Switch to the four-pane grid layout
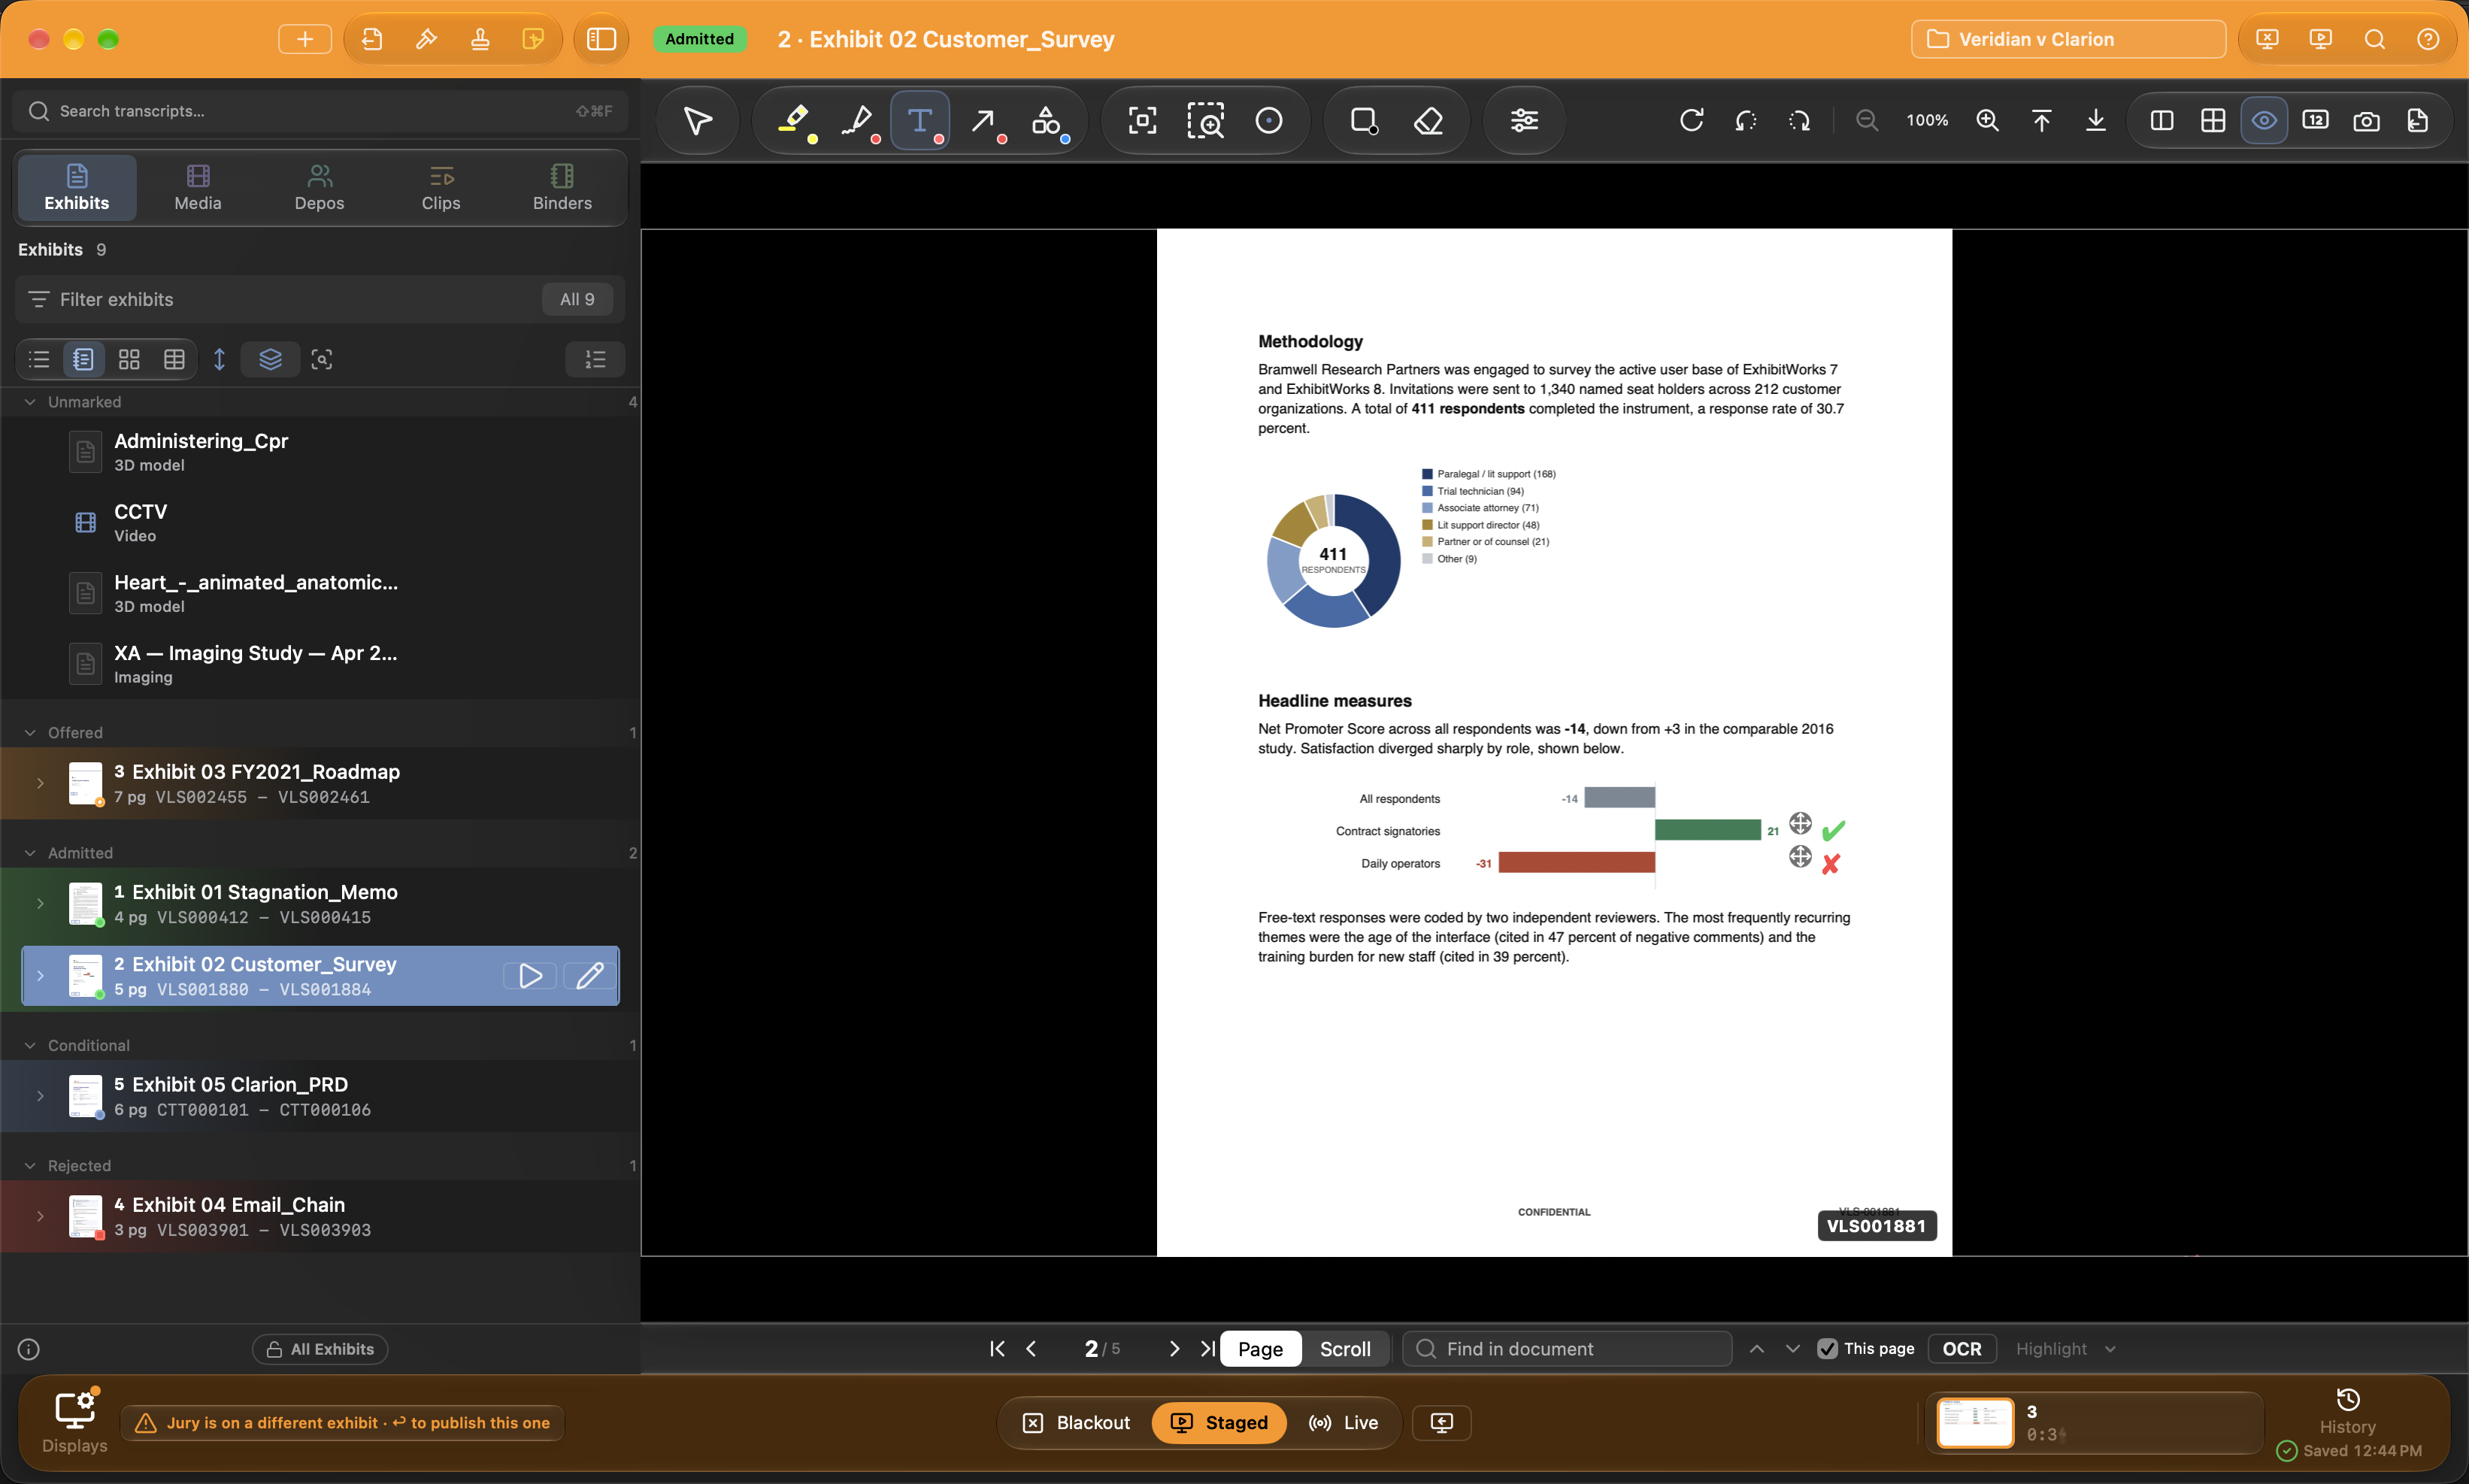 click(x=2213, y=121)
